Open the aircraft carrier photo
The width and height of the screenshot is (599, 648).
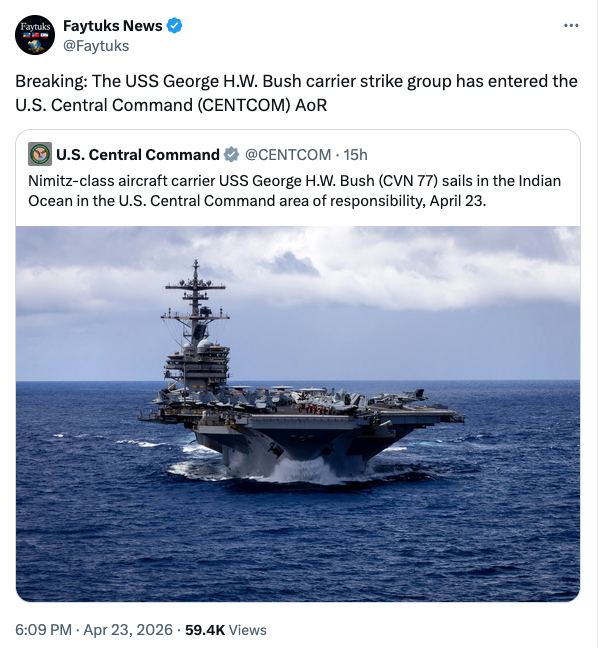point(298,414)
